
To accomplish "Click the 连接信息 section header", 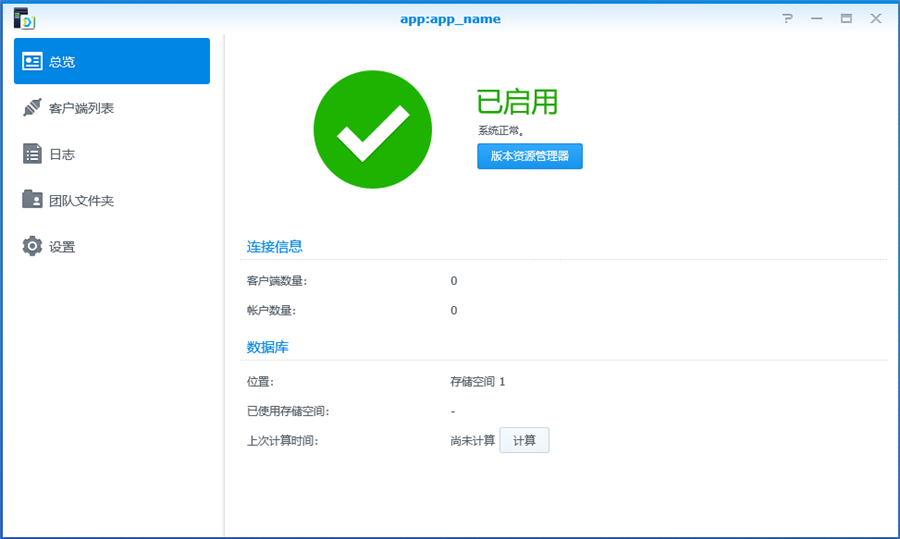I will coord(274,246).
